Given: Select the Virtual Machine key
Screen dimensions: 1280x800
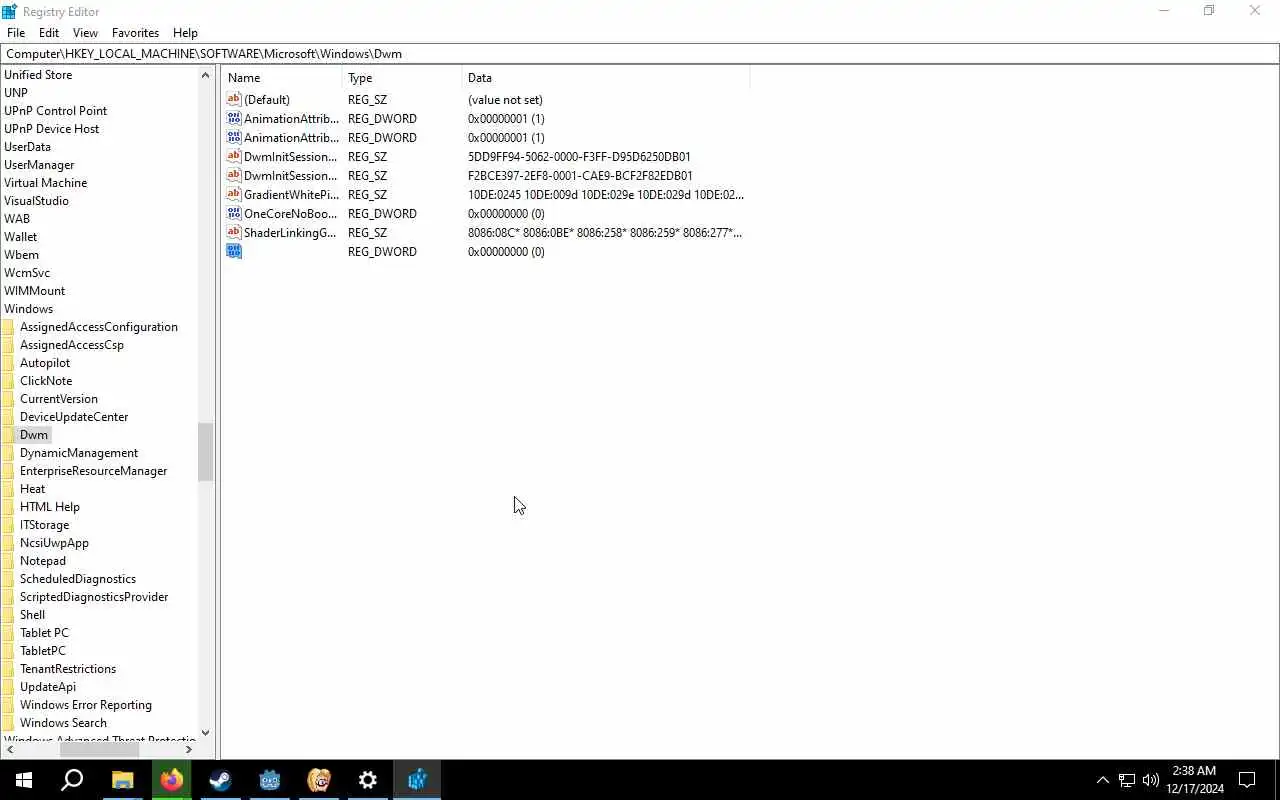Looking at the screenshot, I should [x=45, y=182].
